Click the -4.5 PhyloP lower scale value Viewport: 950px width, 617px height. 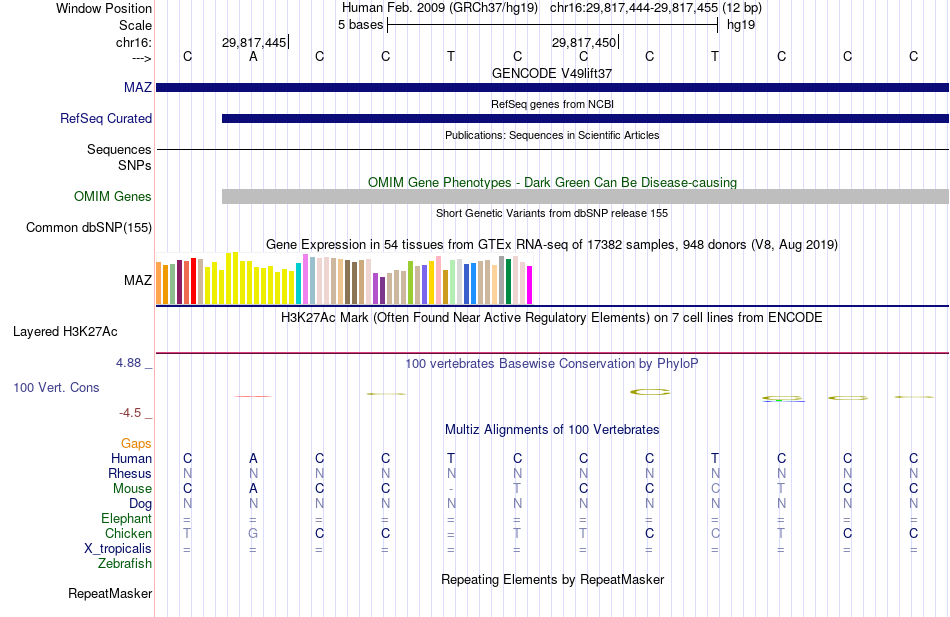pyautogui.click(x=130, y=413)
